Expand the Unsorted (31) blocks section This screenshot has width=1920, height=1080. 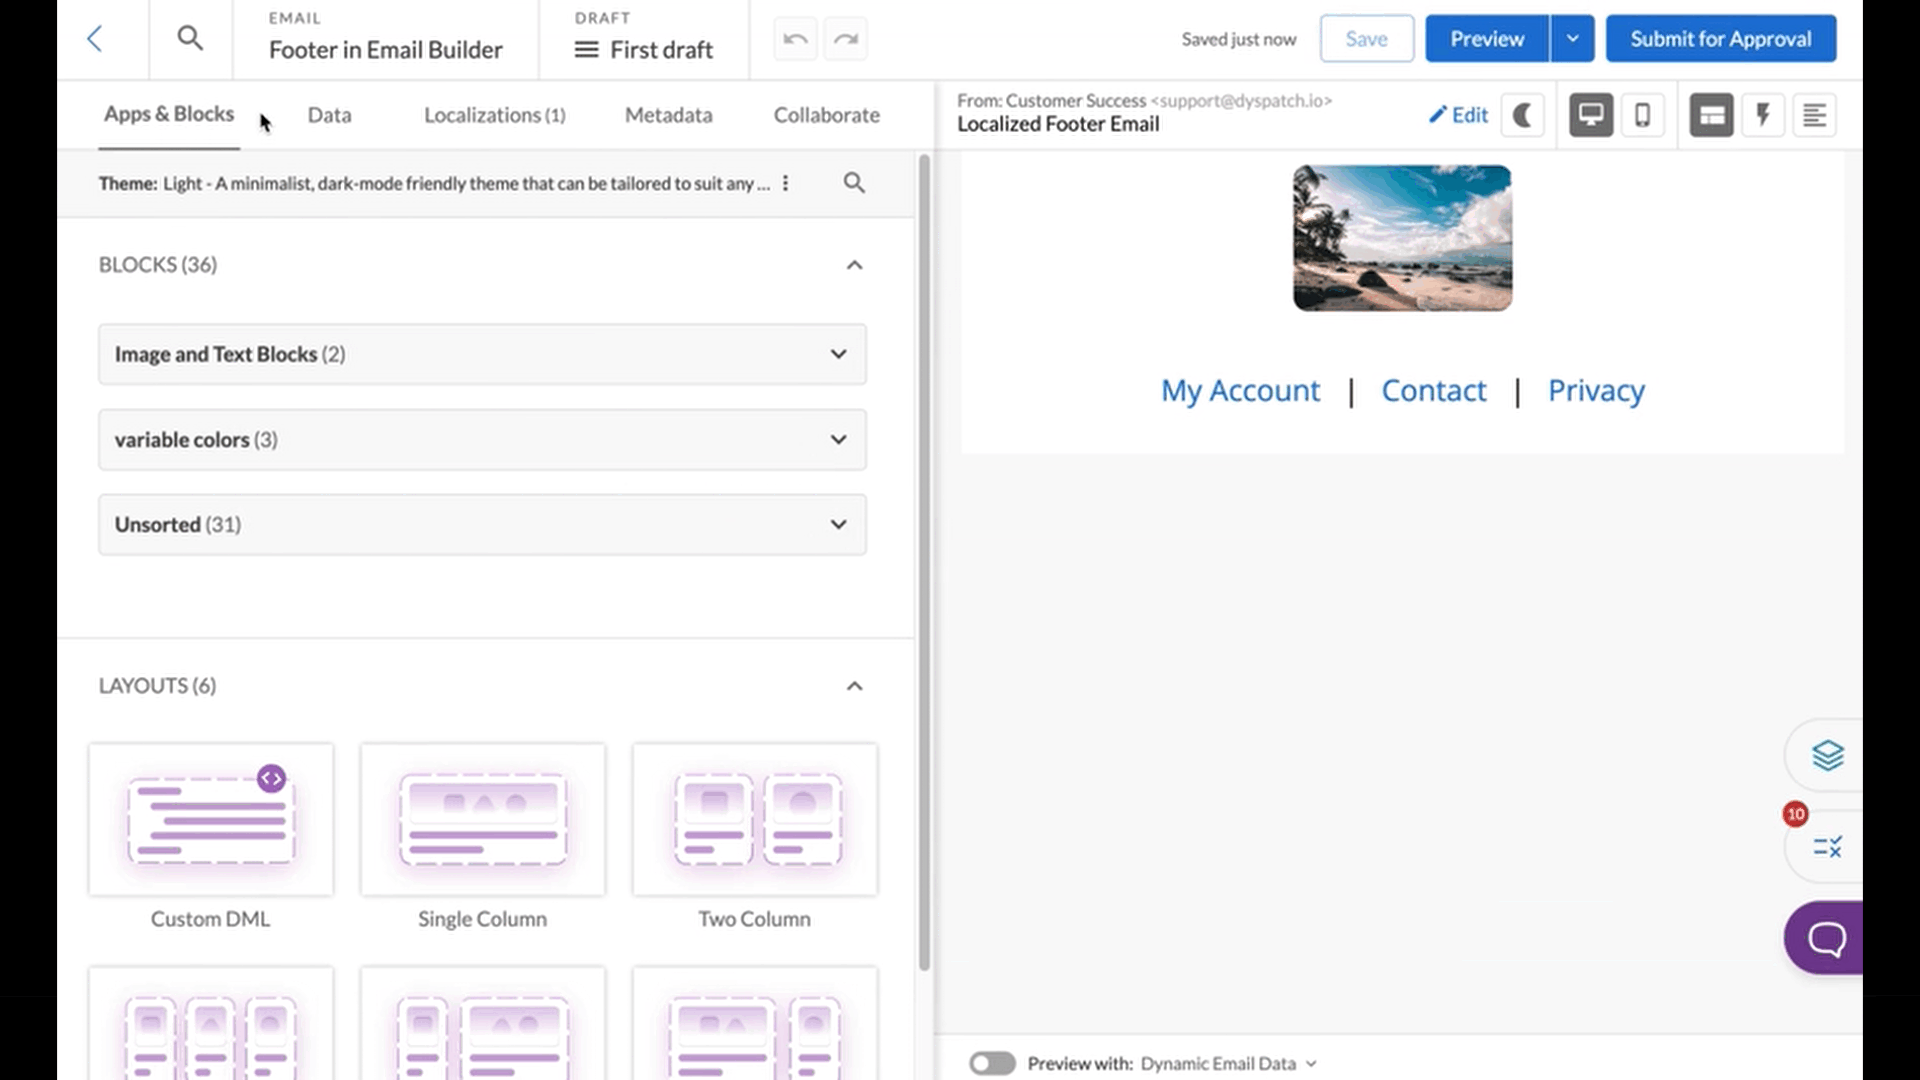pos(839,524)
